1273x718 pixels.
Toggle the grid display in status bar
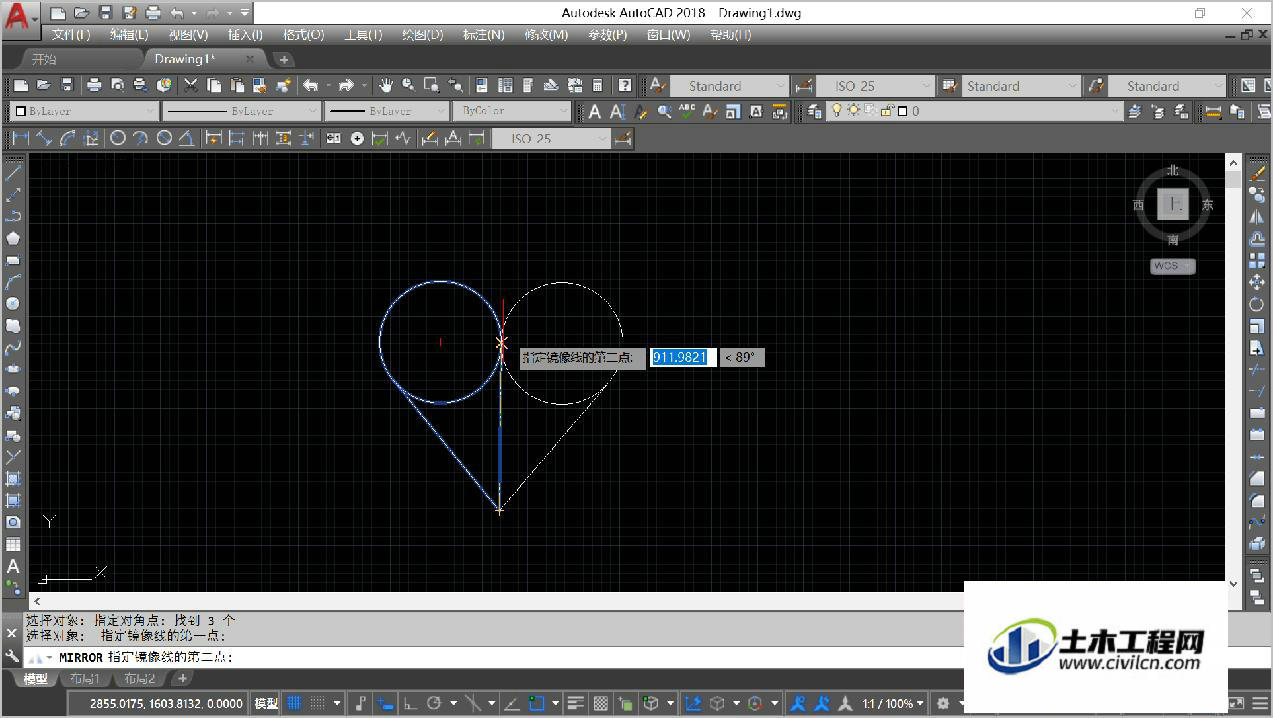(294, 703)
